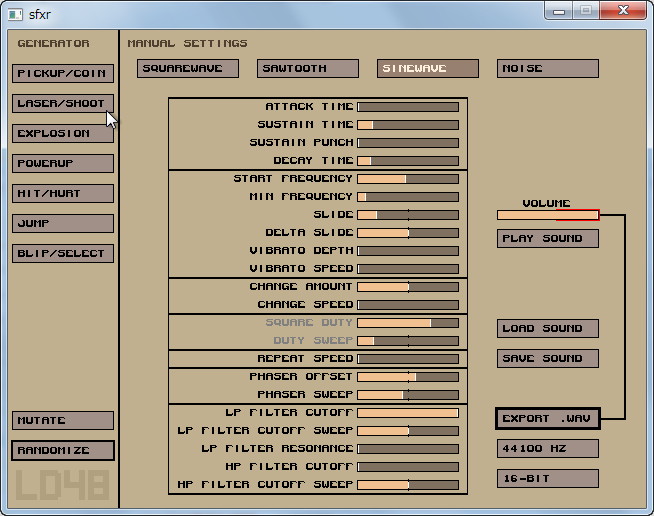The width and height of the screenshot is (654, 516).
Task: Set the Vibrato Speed slider
Action: (408, 269)
